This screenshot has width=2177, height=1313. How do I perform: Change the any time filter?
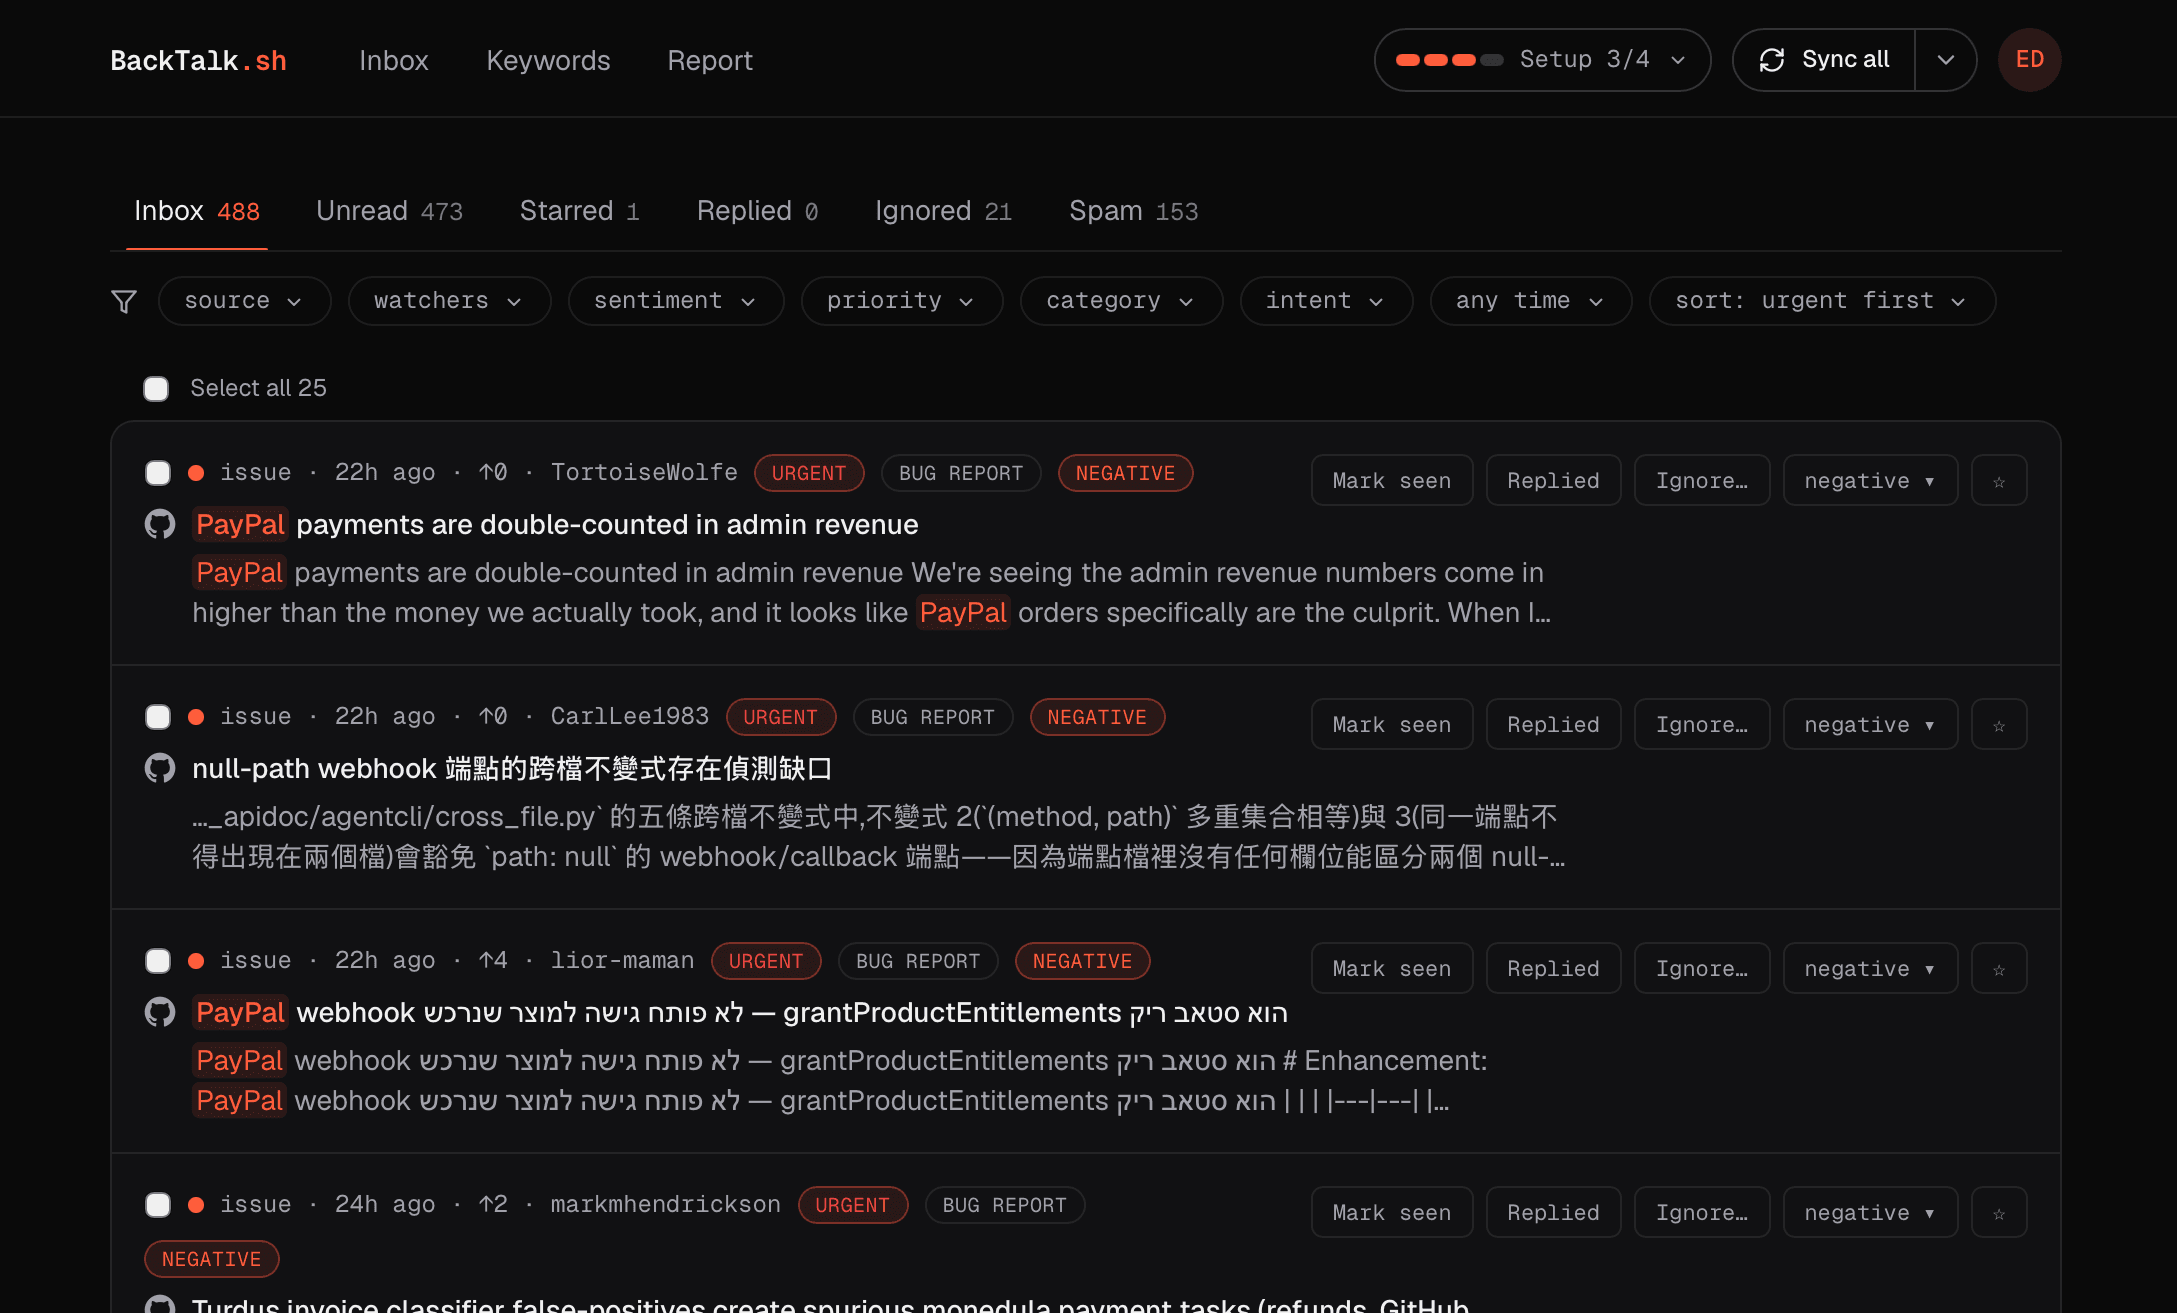pos(1531,301)
